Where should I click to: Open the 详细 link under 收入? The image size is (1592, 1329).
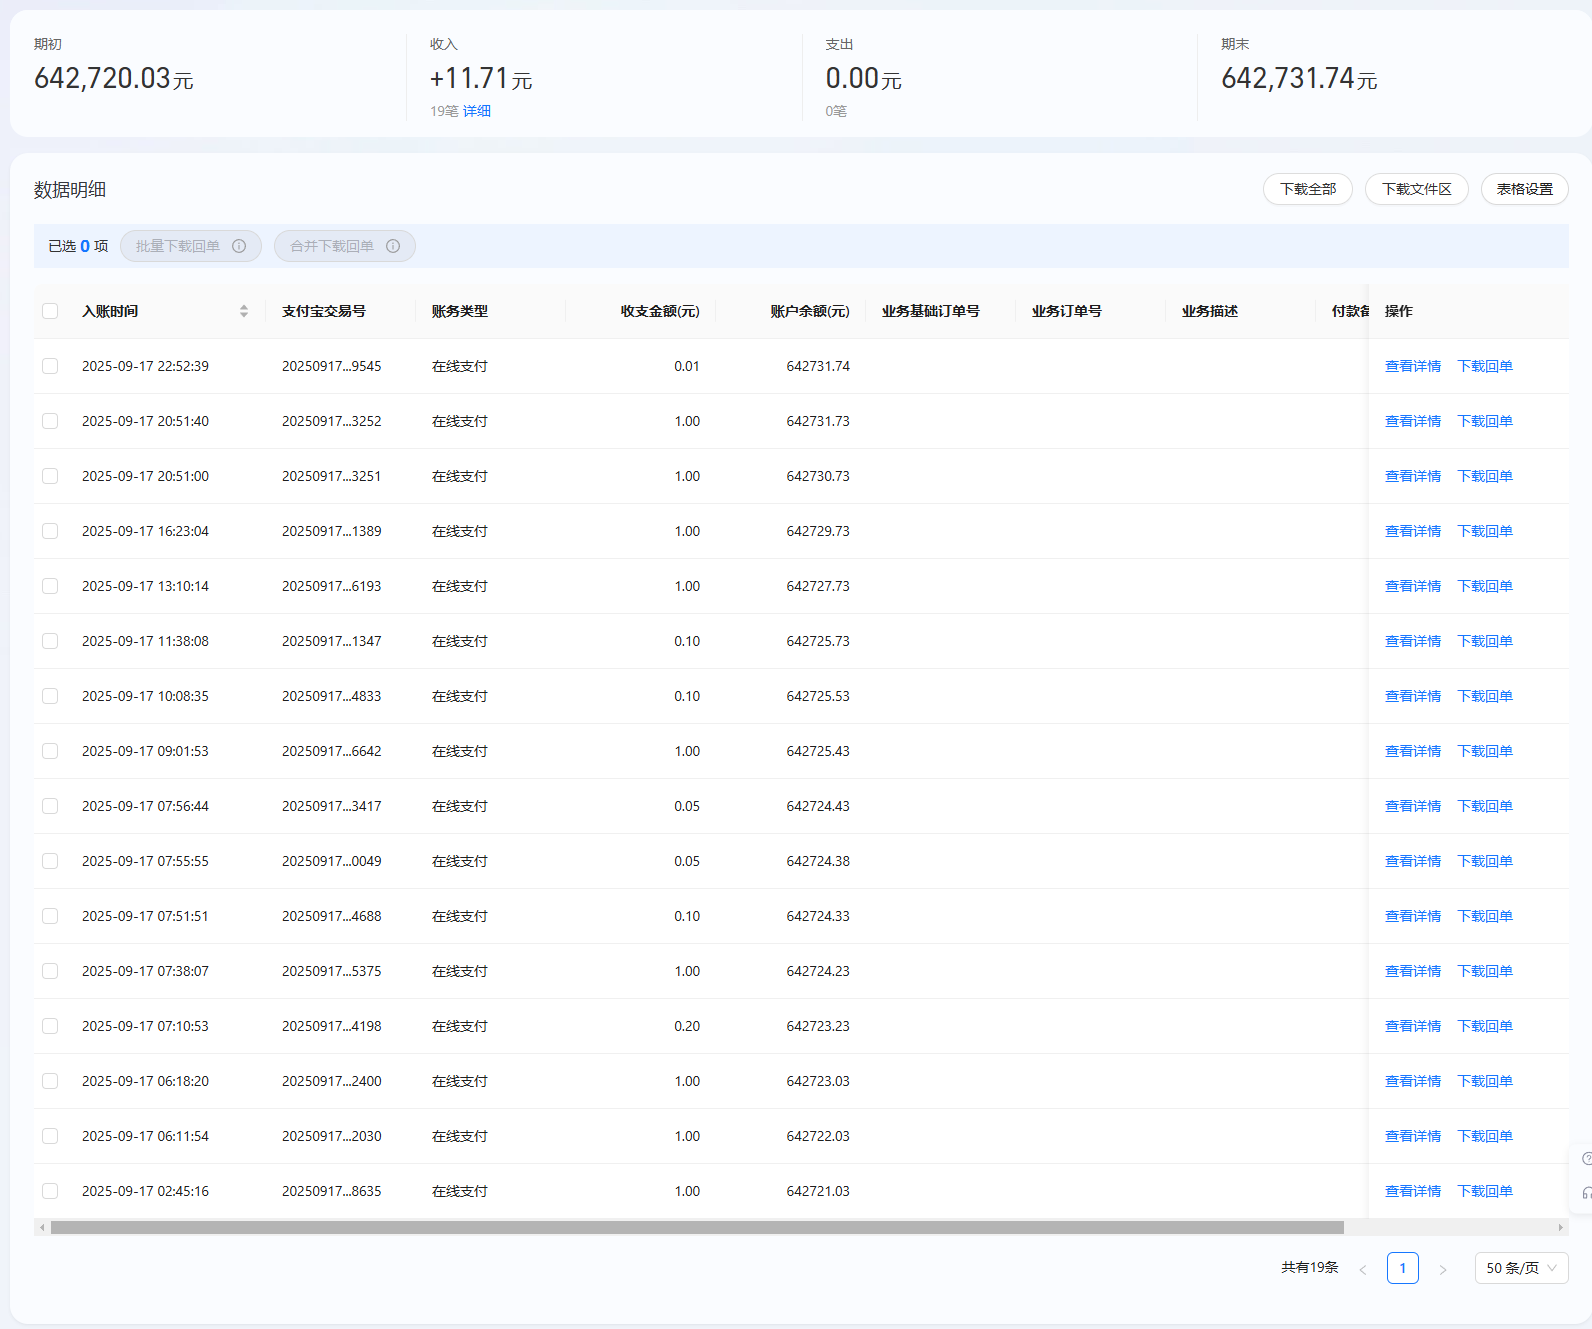coord(477,111)
